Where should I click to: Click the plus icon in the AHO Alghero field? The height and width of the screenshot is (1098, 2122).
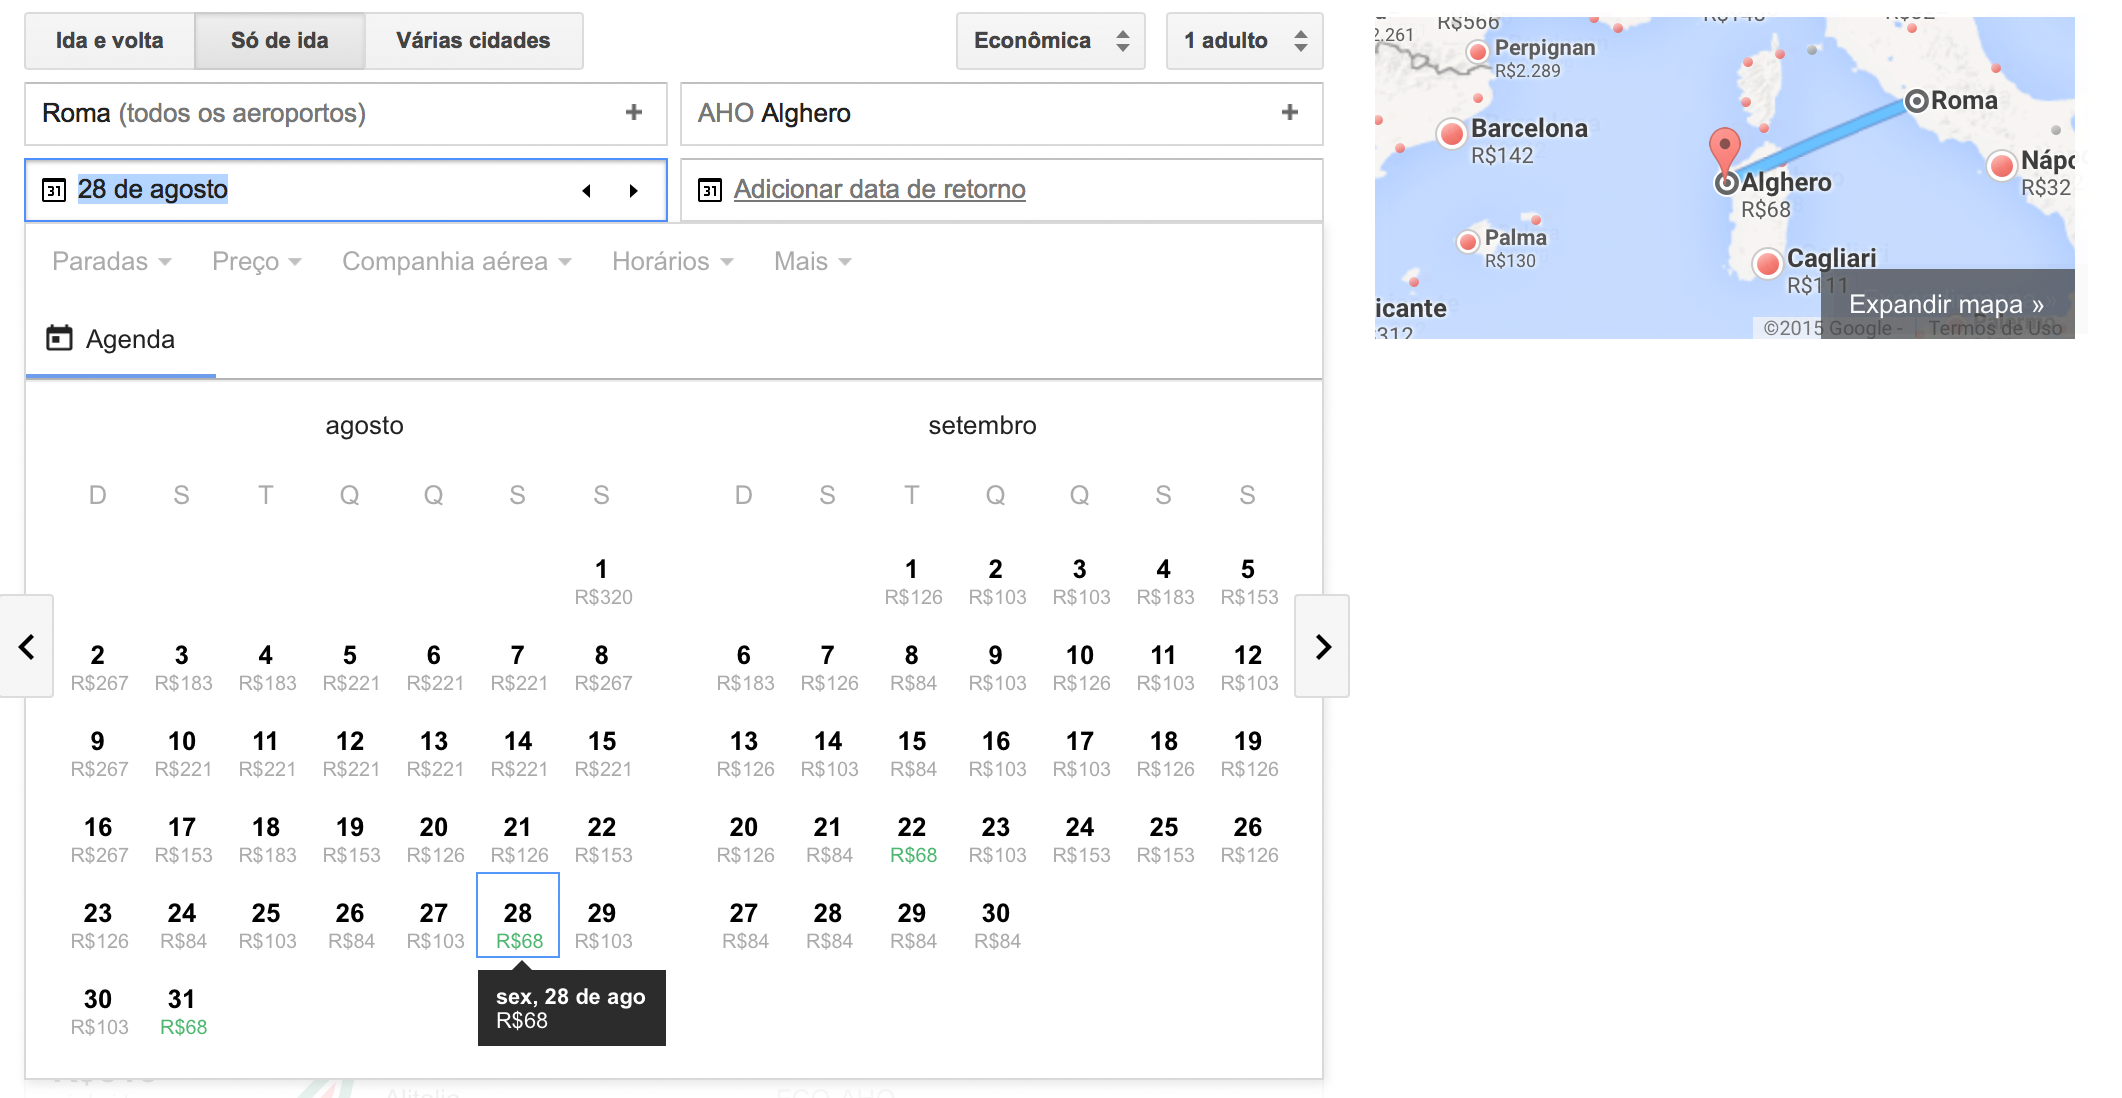pos(1289,113)
